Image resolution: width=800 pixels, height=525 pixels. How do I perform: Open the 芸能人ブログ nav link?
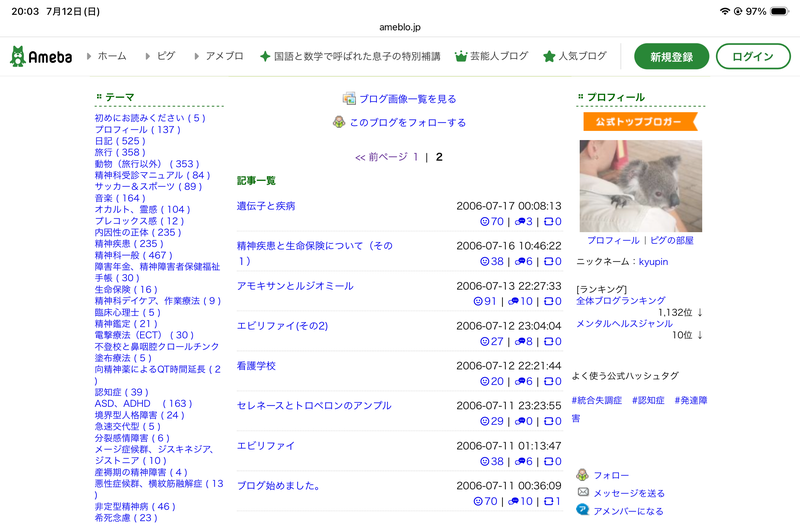(499, 56)
